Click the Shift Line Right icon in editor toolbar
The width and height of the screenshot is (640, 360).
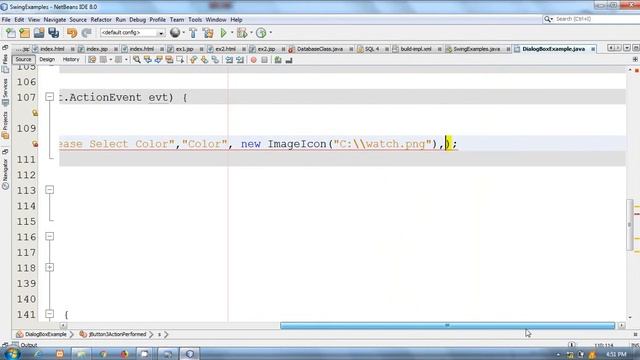click(240, 60)
